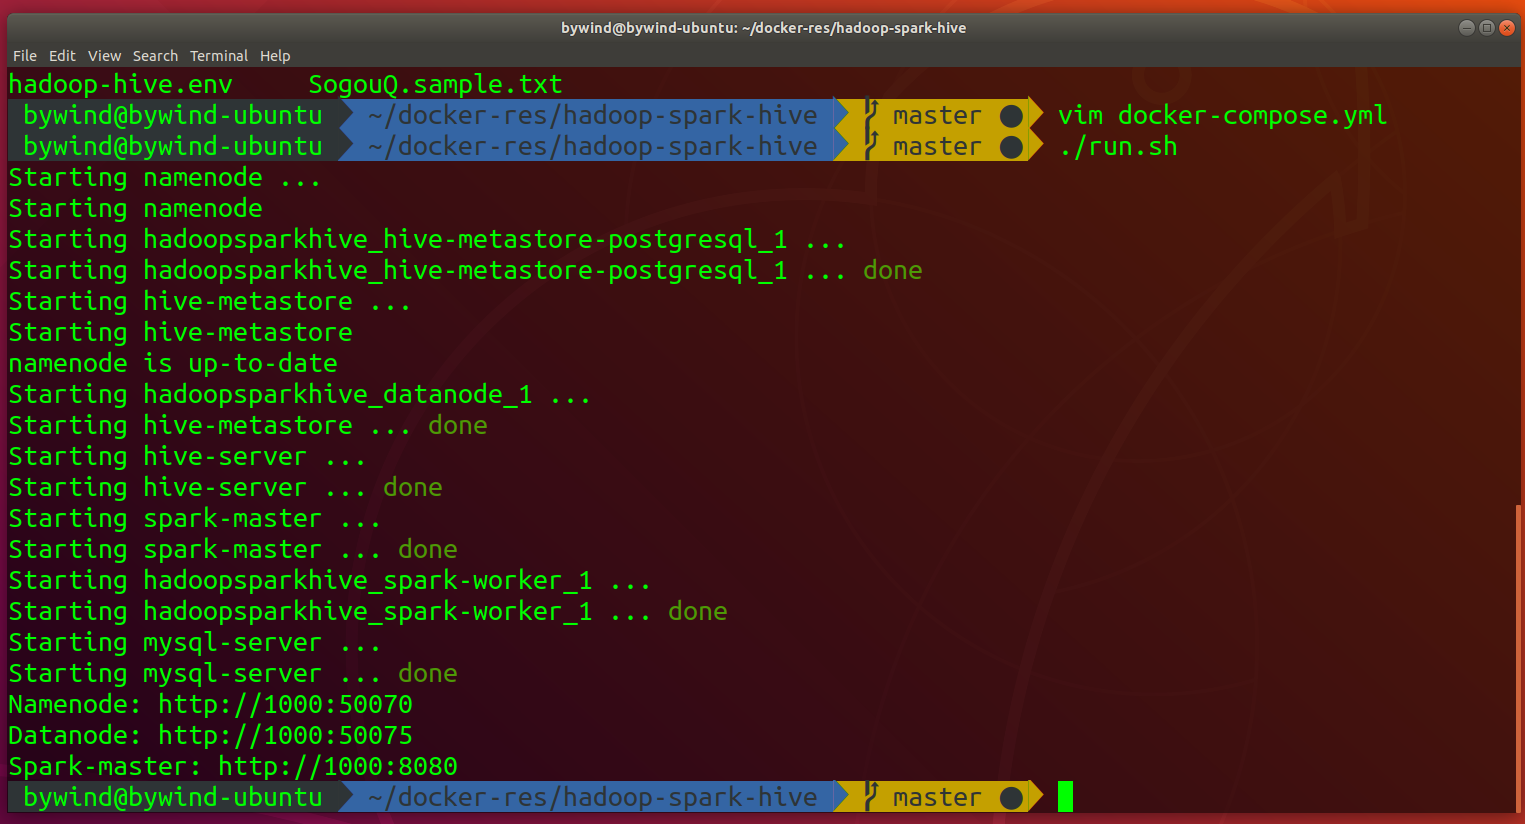Open the View menu
The height and width of the screenshot is (824, 1525).
(x=104, y=56)
